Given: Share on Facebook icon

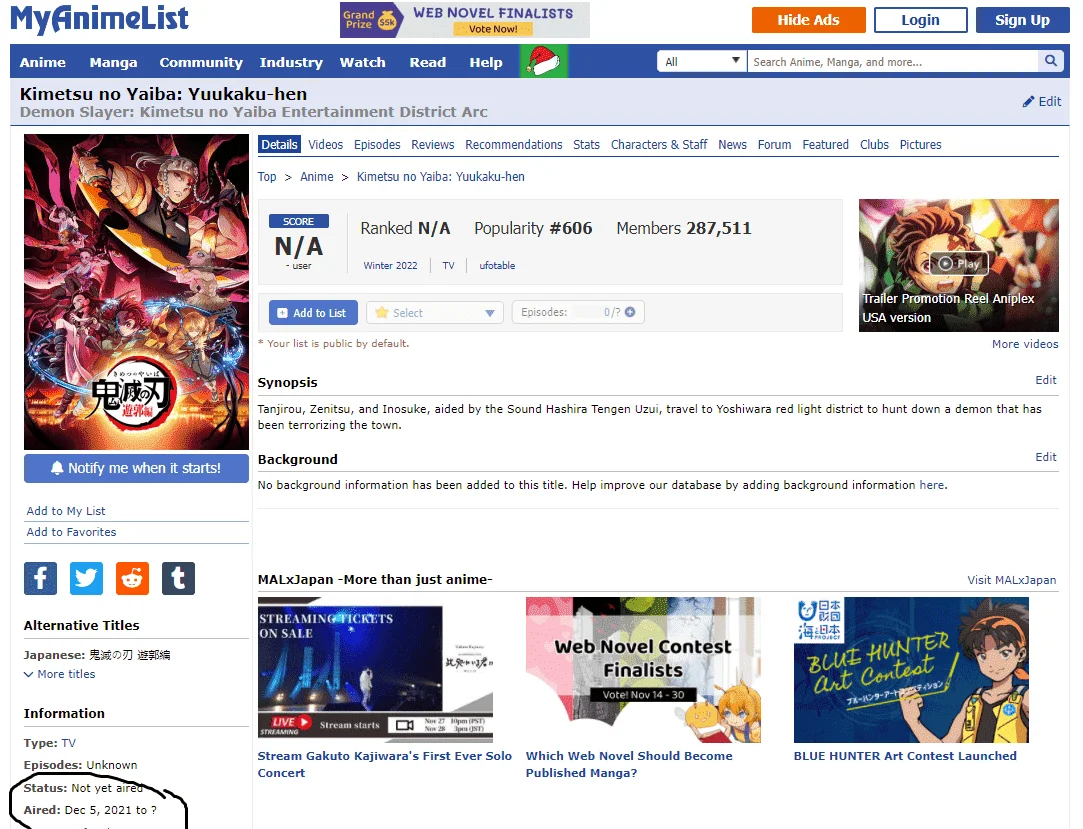Looking at the screenshot, I should [x=41, y=578].
